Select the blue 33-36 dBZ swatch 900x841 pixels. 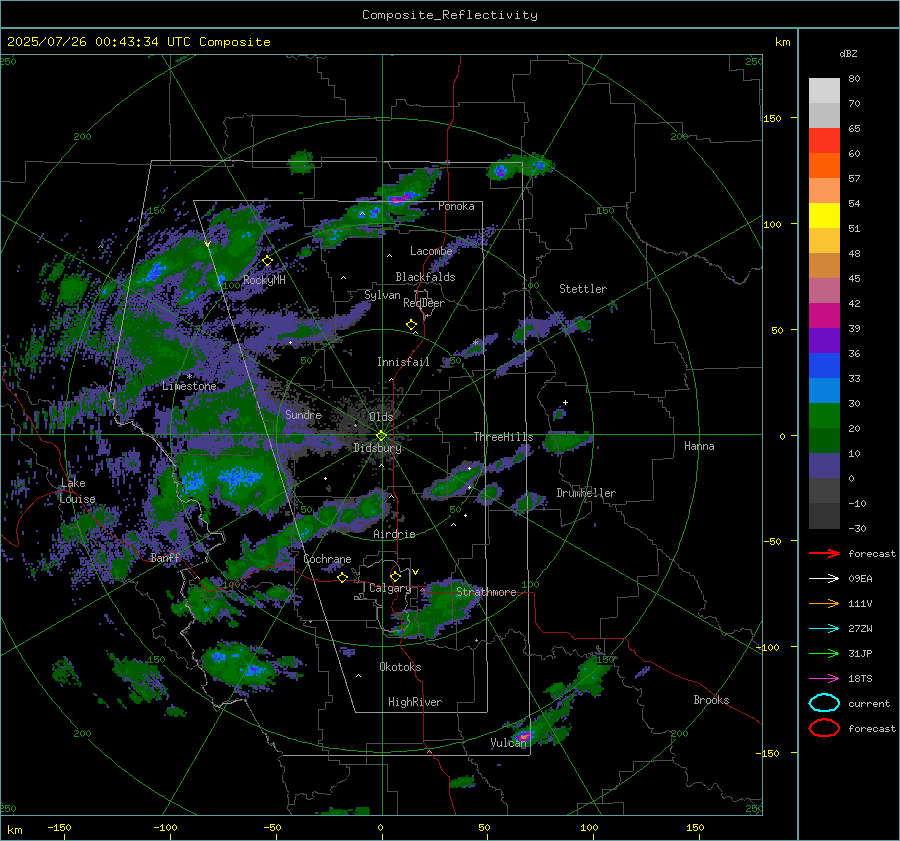pyautogui.click(x=824, y=366)
